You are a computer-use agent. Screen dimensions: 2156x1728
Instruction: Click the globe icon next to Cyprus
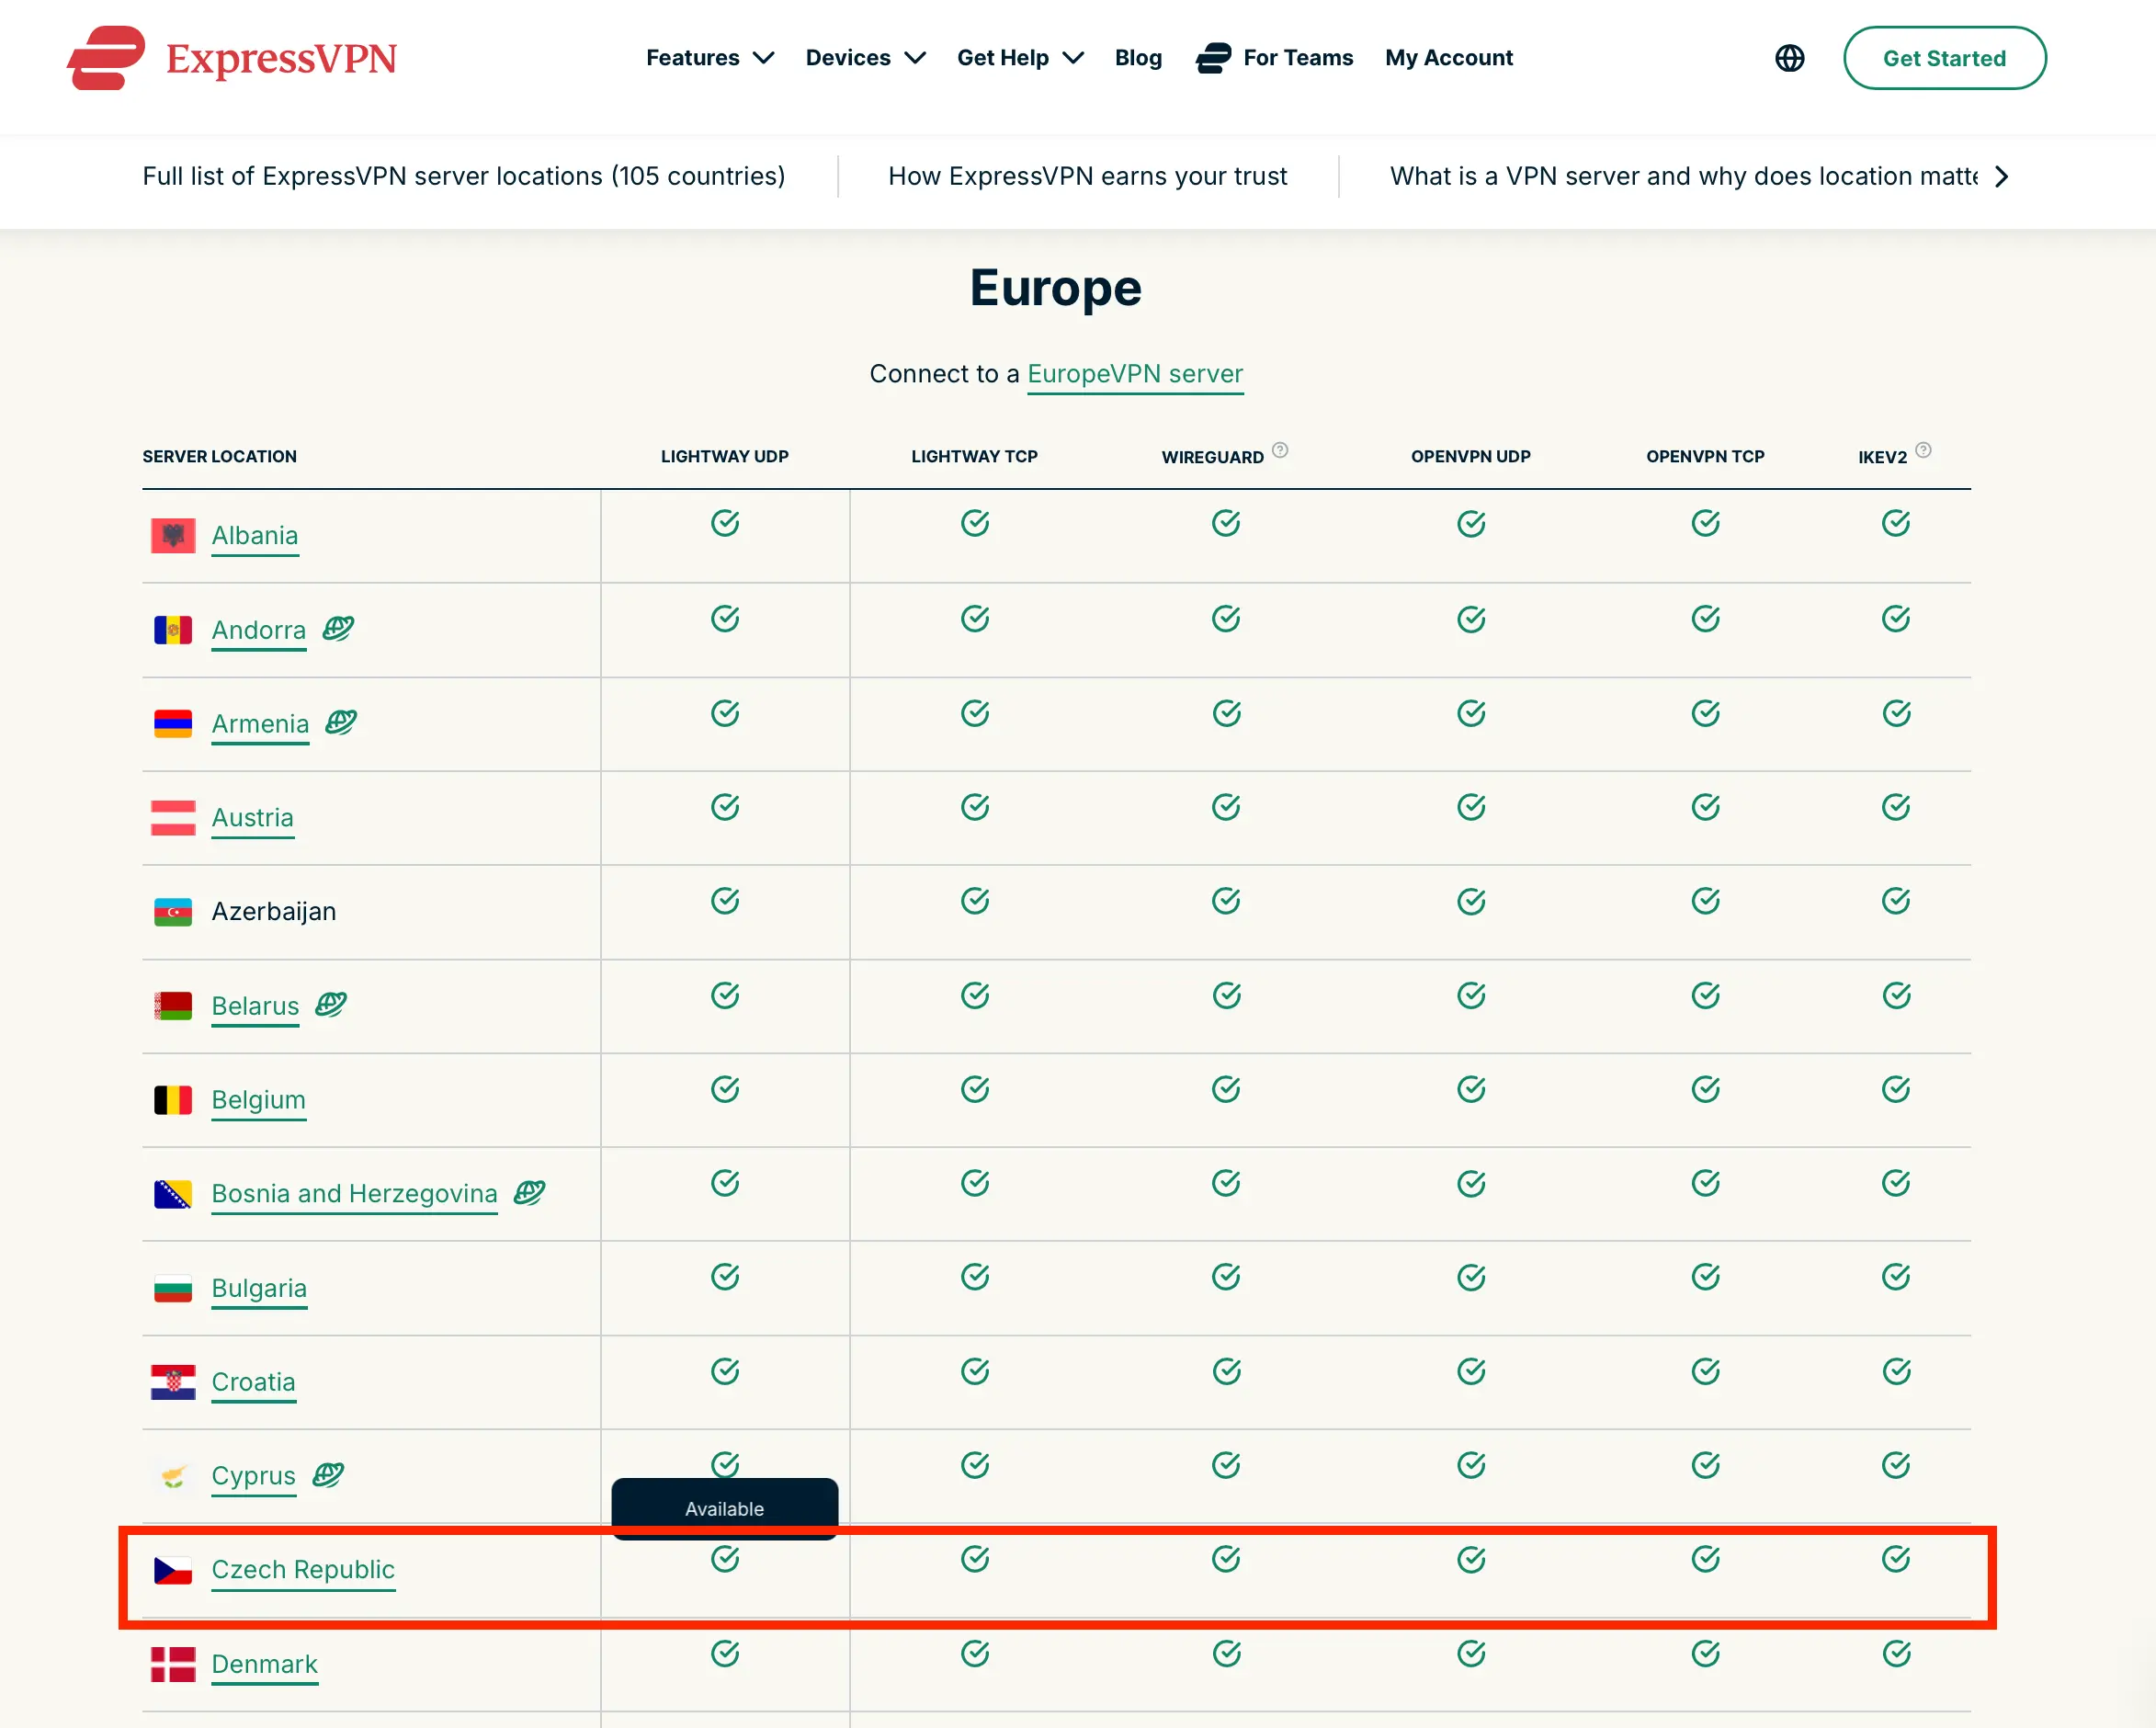coord(328,1474)
